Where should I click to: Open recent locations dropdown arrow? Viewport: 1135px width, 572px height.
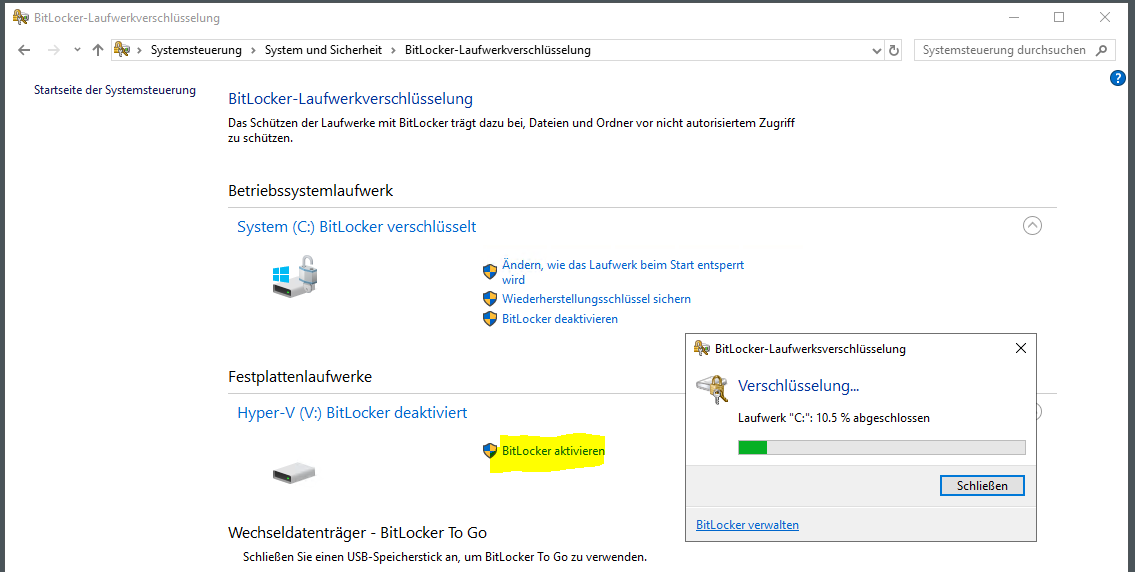pos(77,50)
